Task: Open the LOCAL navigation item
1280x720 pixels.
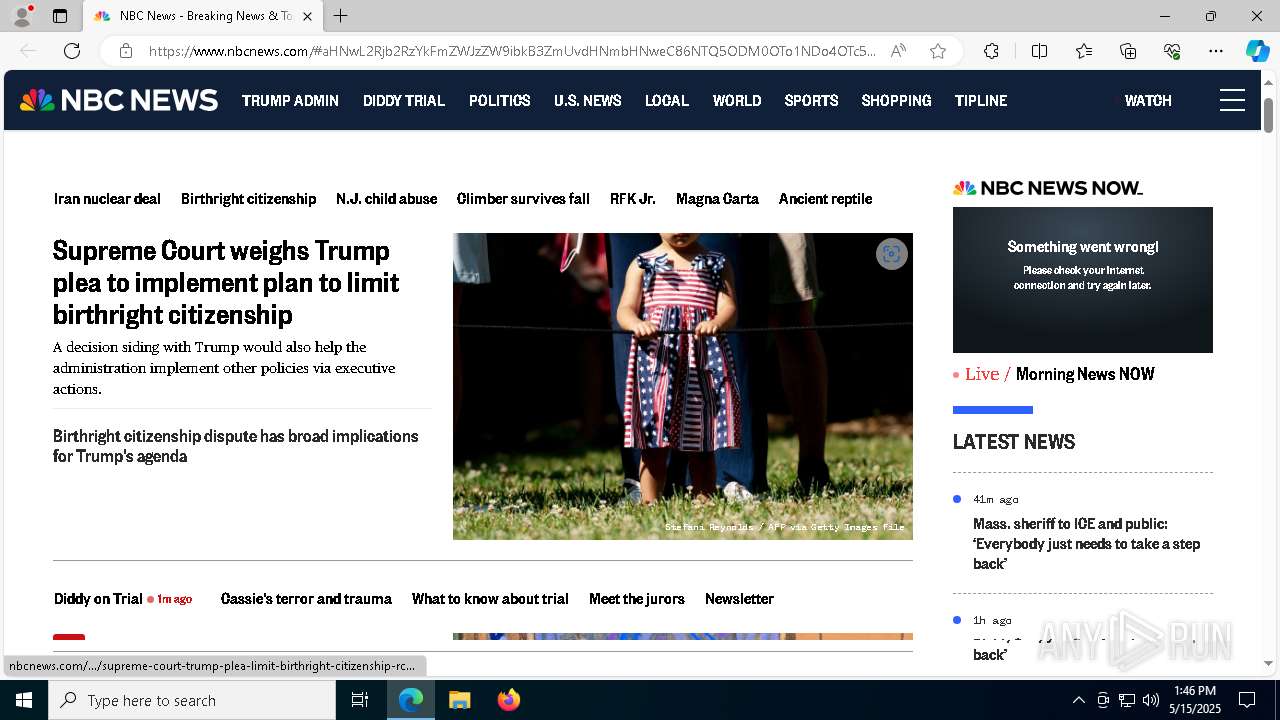Action: (667, 100)
